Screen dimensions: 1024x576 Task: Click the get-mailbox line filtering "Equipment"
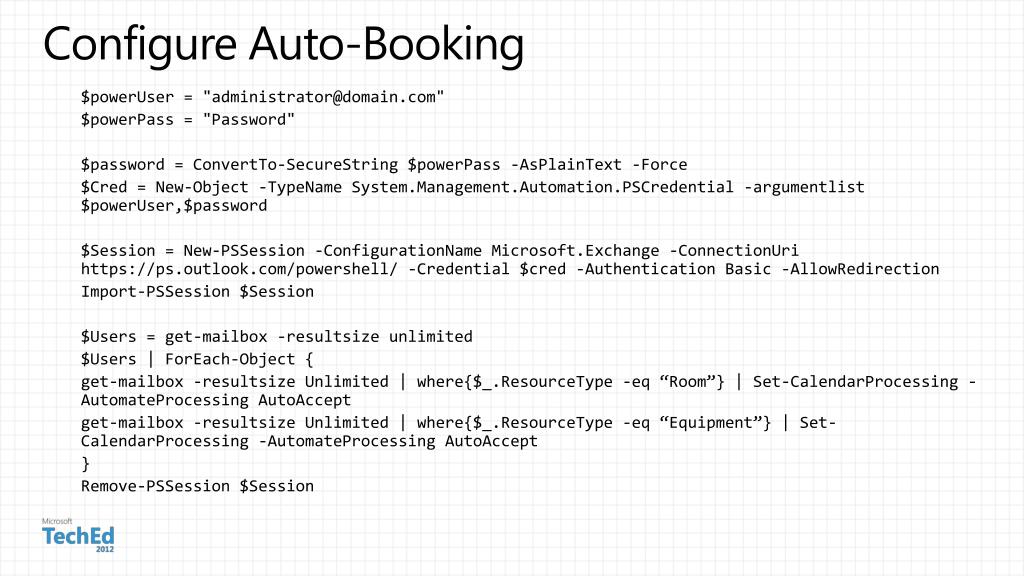tap(458, 423)
